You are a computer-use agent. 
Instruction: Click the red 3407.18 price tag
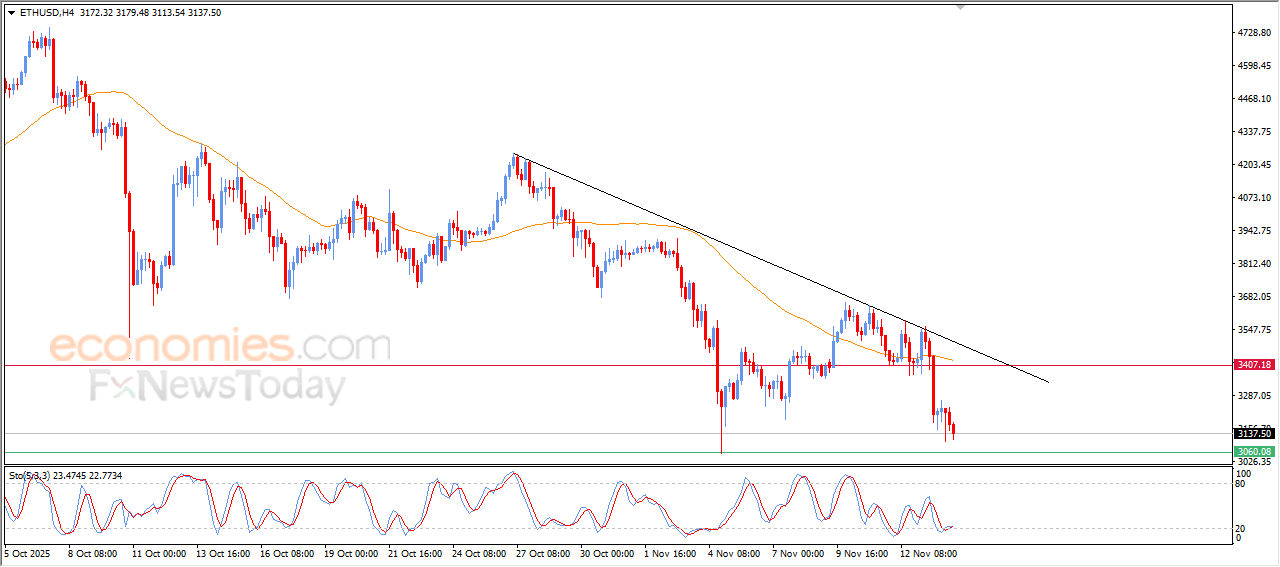tap(1255, 365)
